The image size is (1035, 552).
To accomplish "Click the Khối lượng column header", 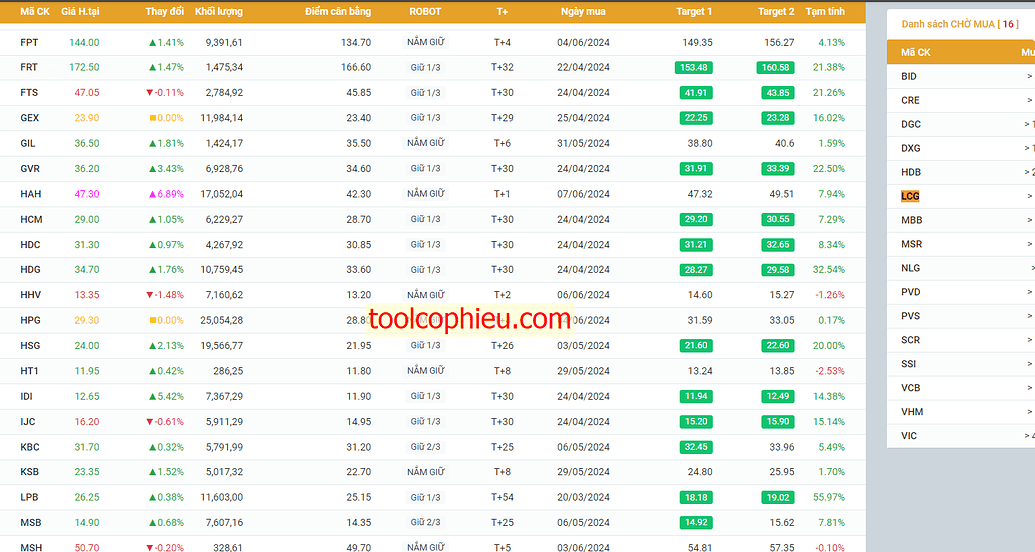I will coord(218,11).
